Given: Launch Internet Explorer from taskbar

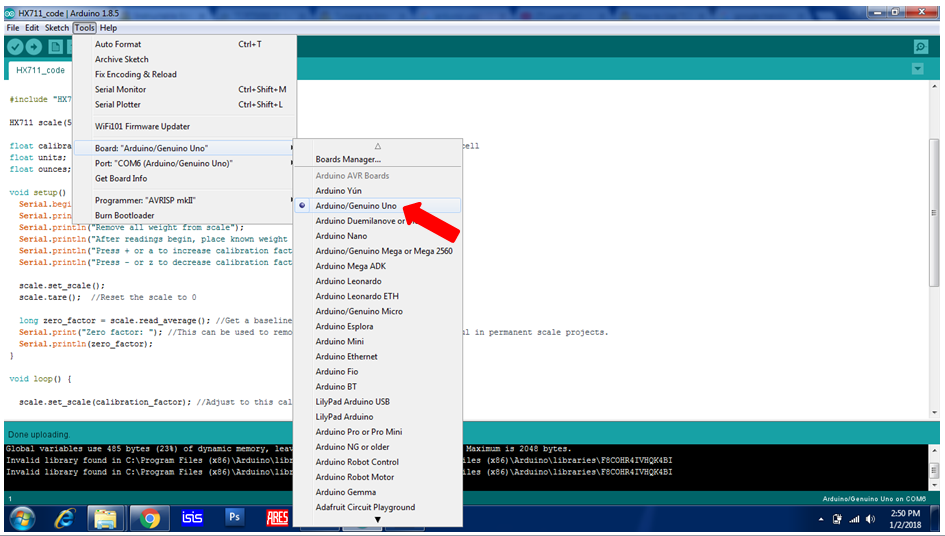Looking at the screenshot, I should tap(64, 518).
